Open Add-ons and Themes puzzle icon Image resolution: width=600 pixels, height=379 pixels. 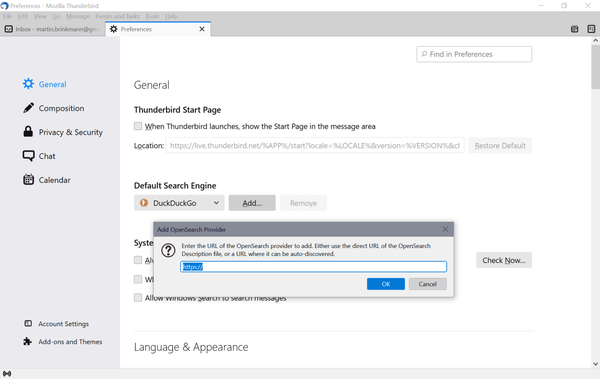click(28, 341)
